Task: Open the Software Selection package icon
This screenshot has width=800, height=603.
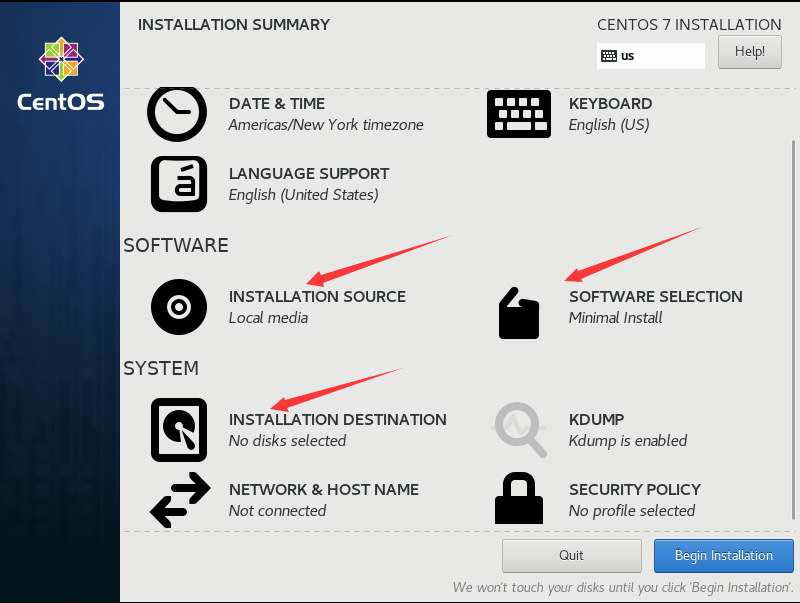Action: tap(519, 313)
